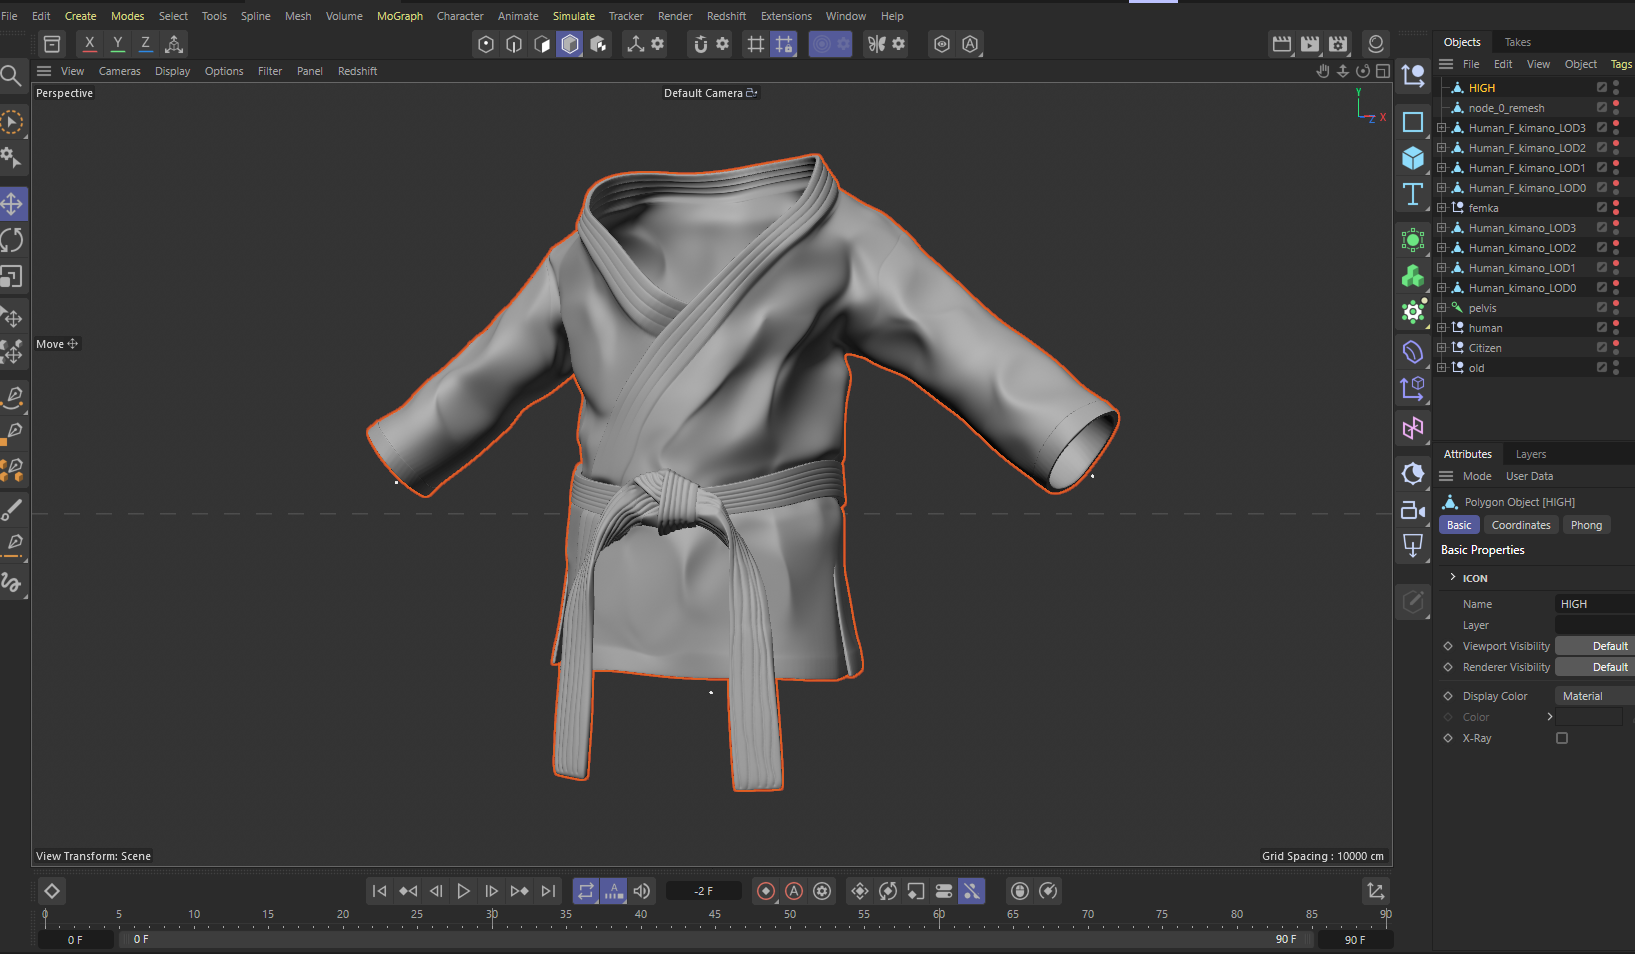Enable the X-Ray checkbox
The image size is (1635, 954).
tap(1562, 738)
